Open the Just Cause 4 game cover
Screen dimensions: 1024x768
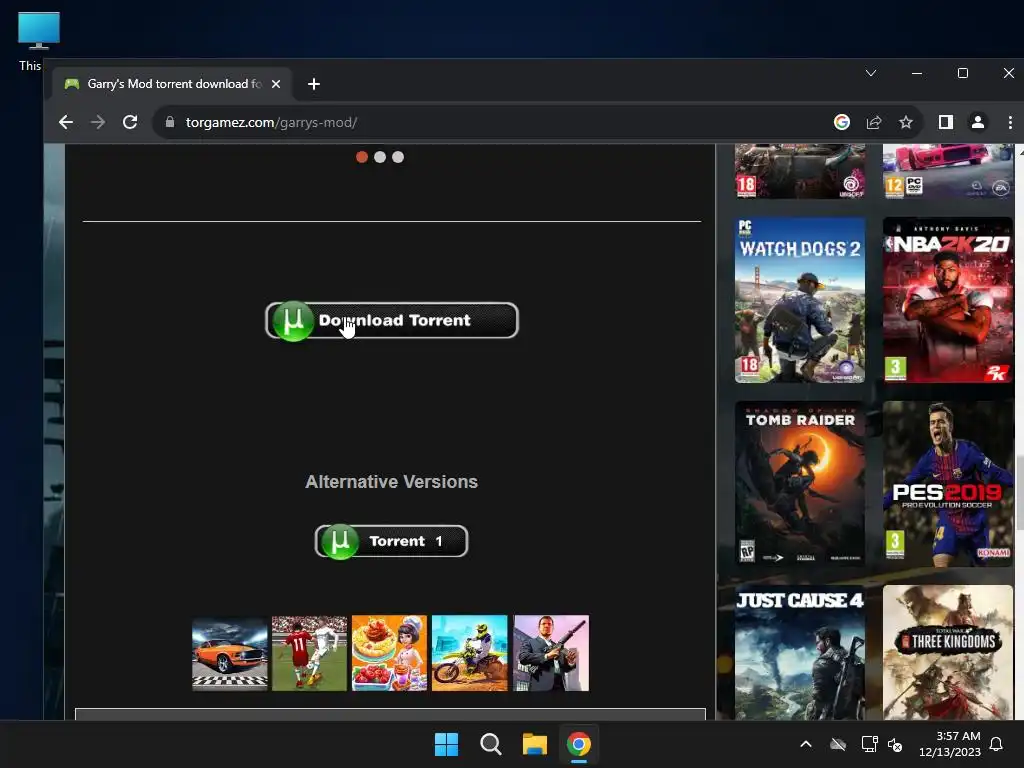pyautogui.click(x=800, y=652)
